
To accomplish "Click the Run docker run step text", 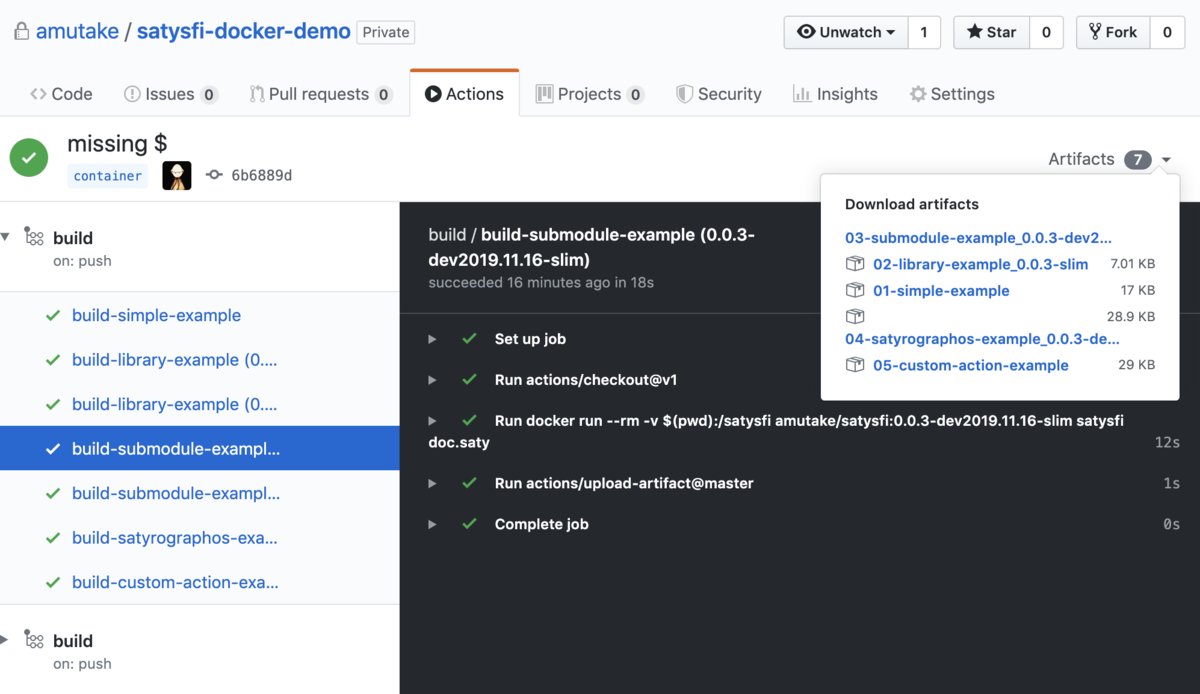I will (775, 431).
